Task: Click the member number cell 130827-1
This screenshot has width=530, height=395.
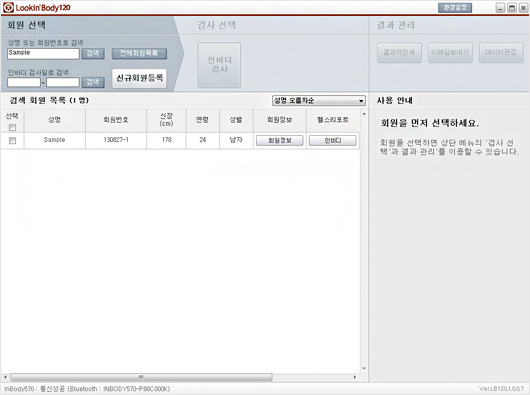Action: click(x=116, y=140)
